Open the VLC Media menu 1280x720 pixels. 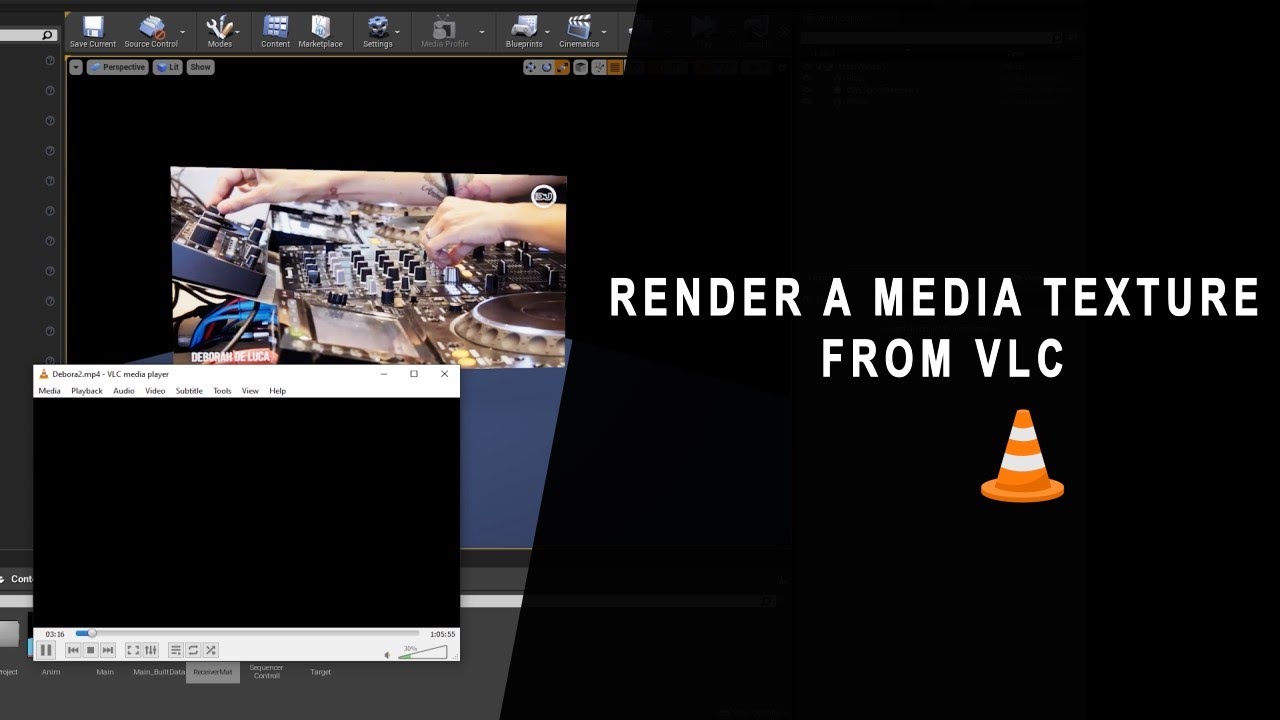(x=49, y=391)
